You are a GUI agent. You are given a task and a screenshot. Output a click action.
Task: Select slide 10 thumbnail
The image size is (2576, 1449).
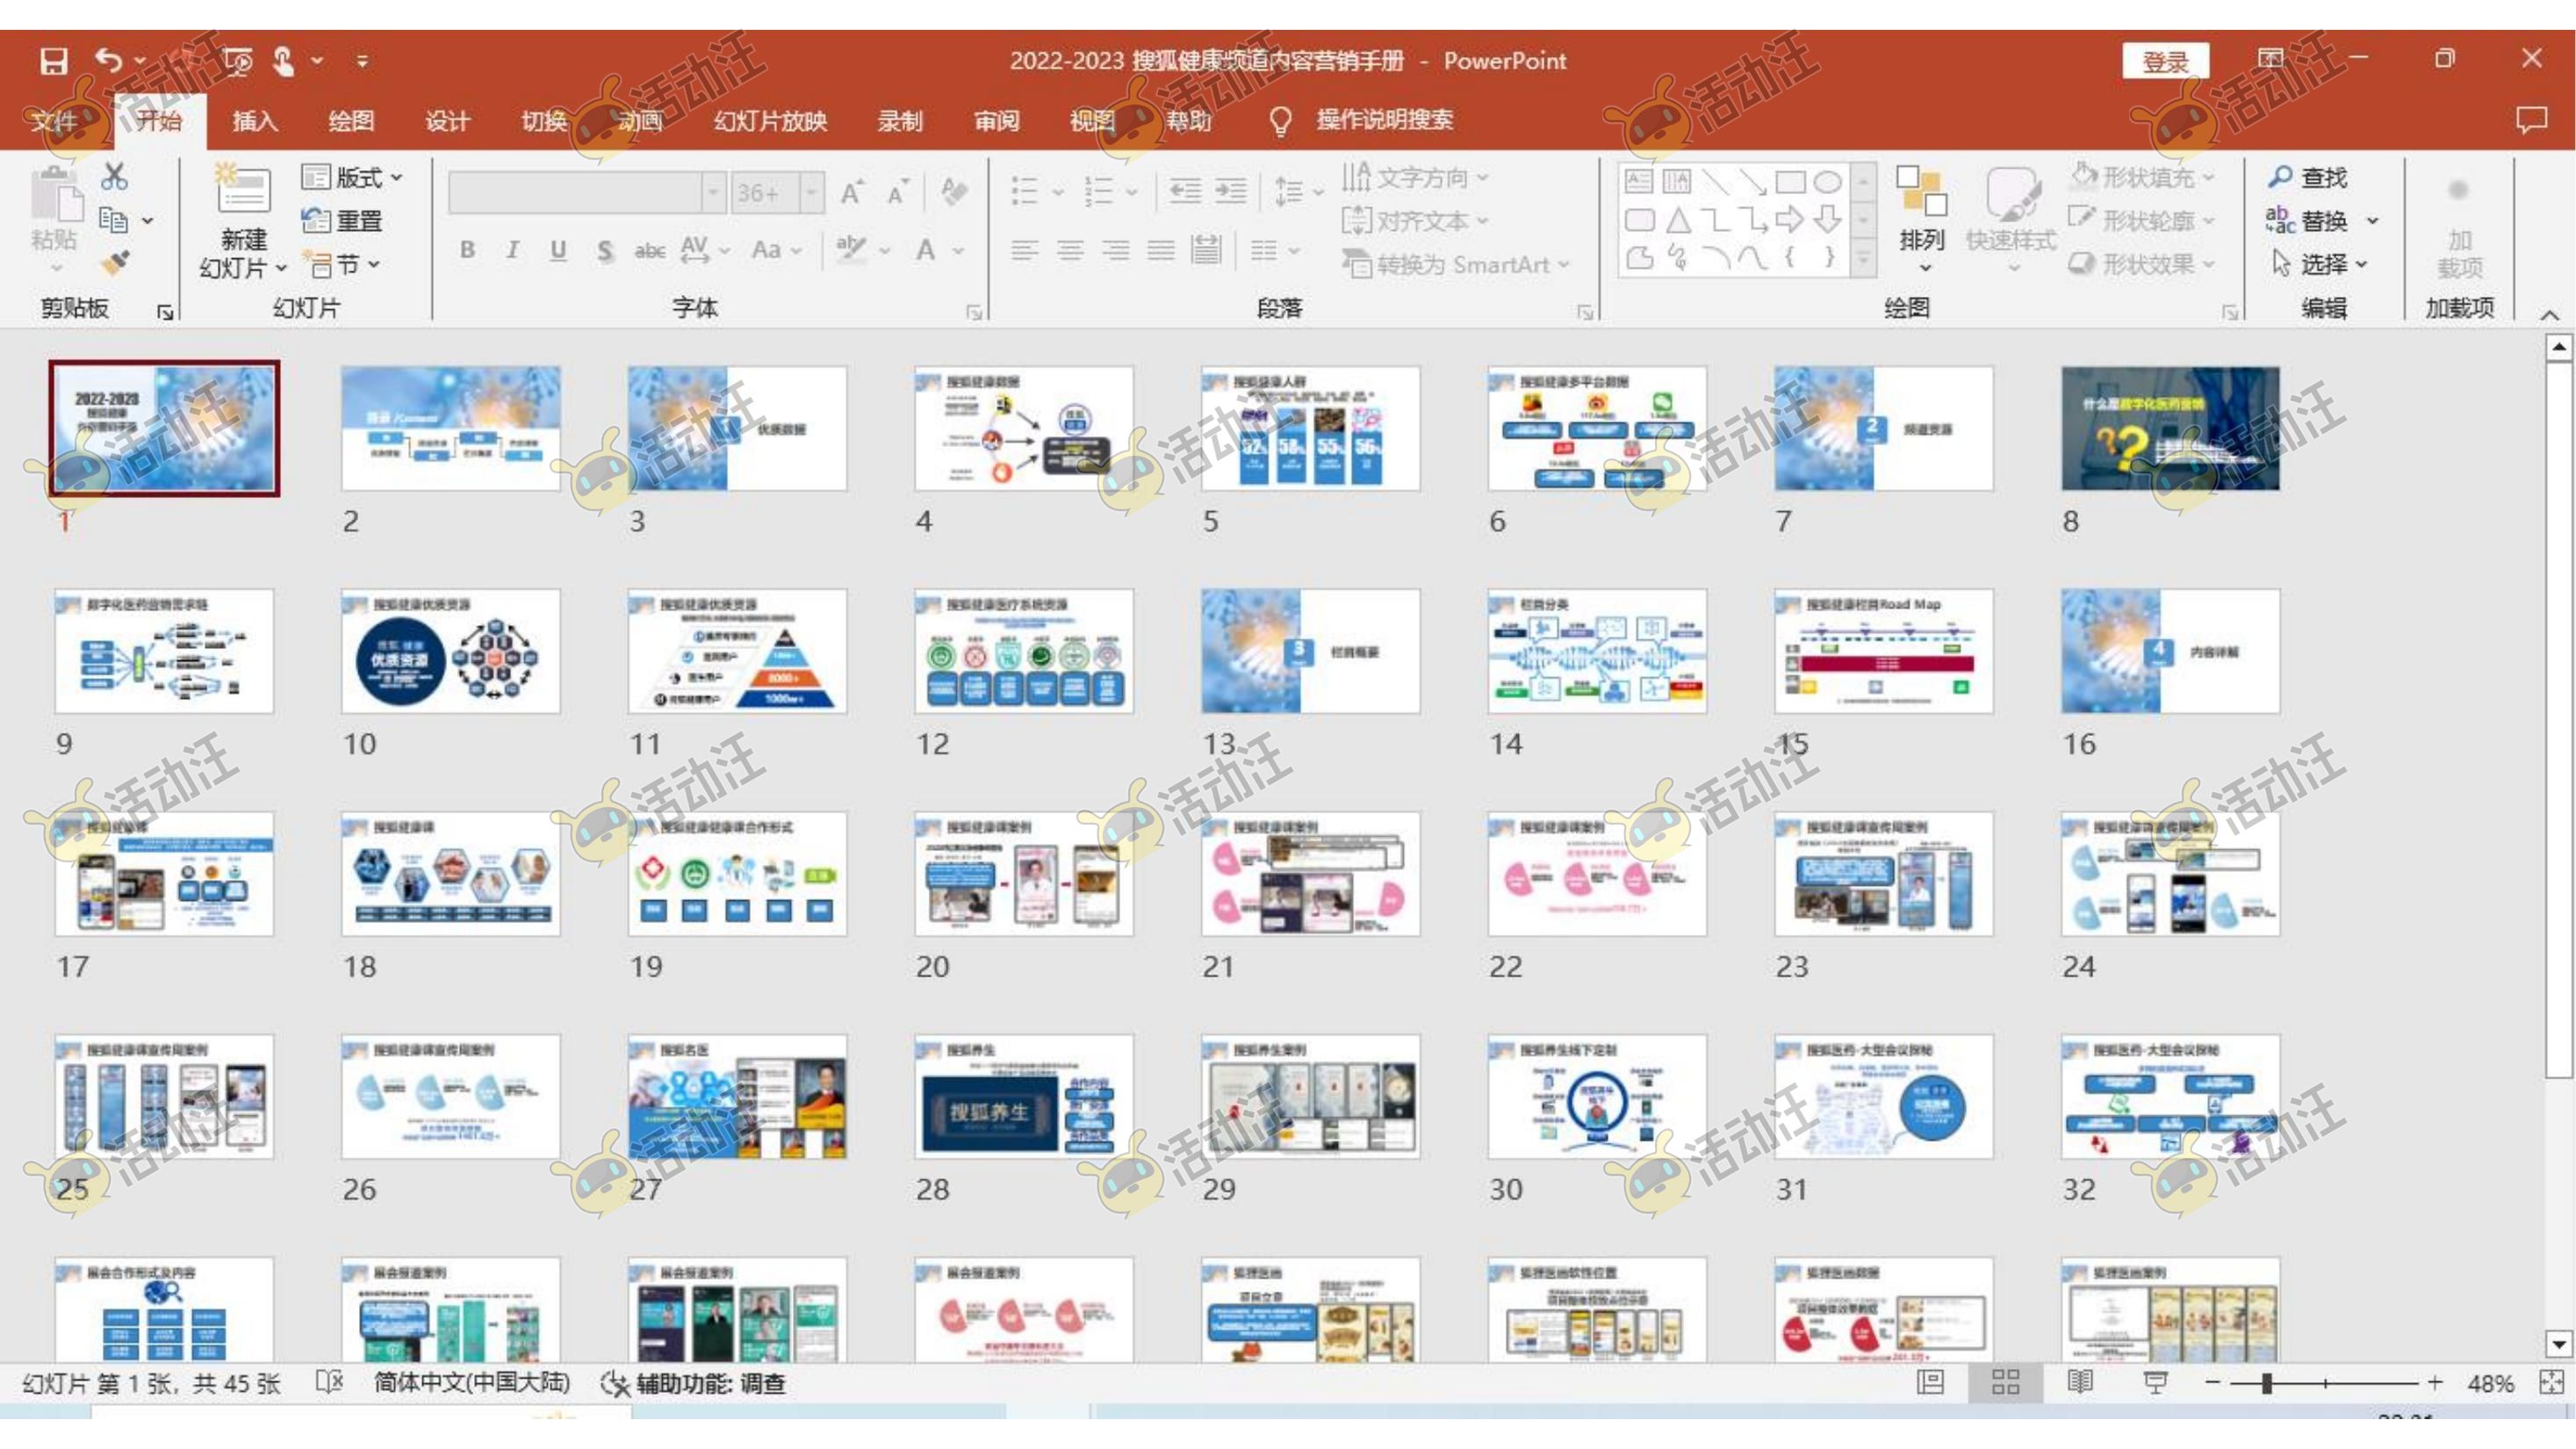tap(450, 651)
